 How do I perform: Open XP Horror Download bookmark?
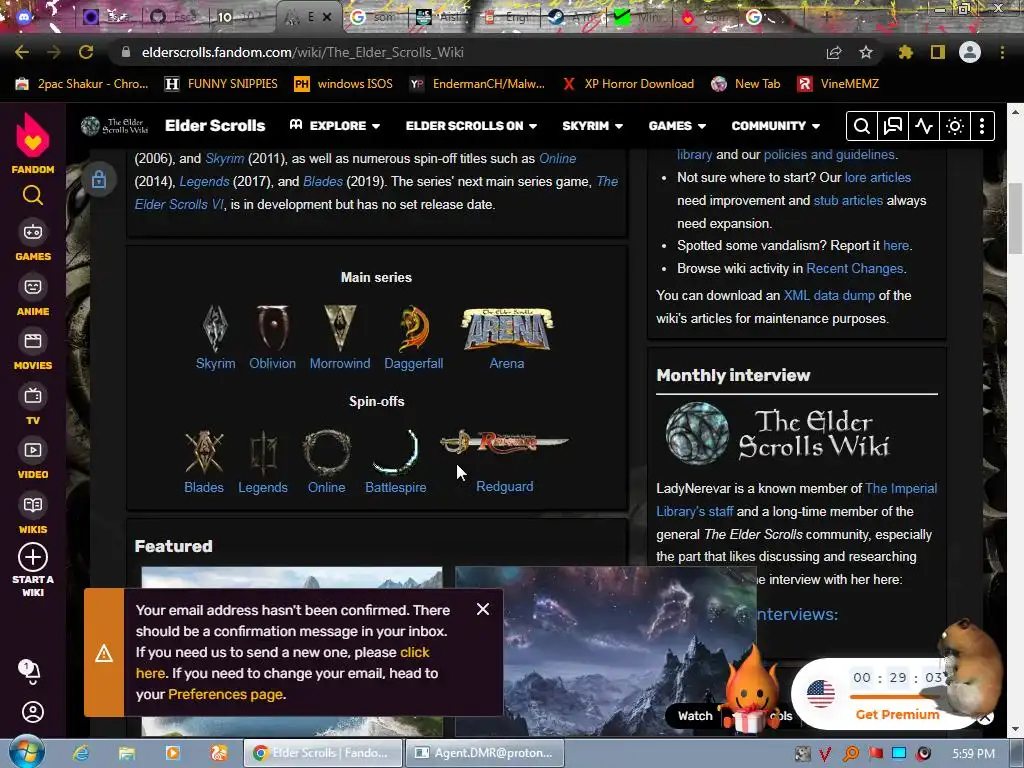coord(629,84)
